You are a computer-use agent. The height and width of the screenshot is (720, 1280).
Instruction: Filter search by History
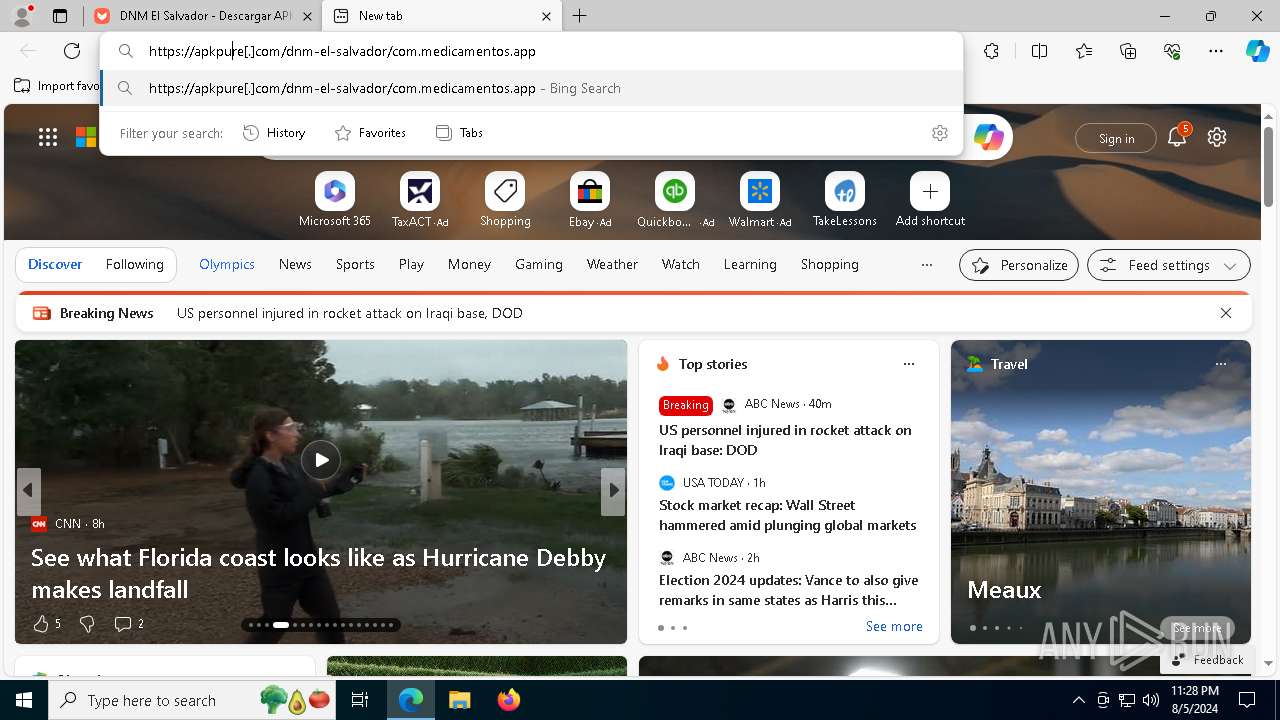click(274, 133)
